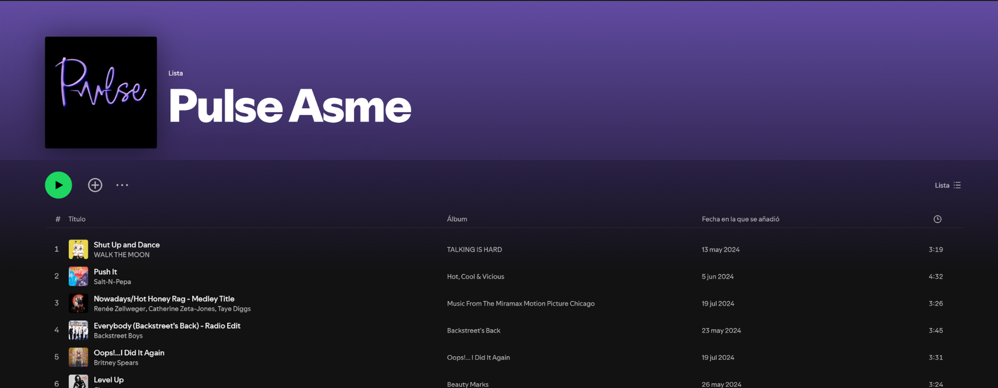The width and height of the screenshot is (998, 388).
Task: Sort tracks by duration clock icon
Action: (937, 219)
